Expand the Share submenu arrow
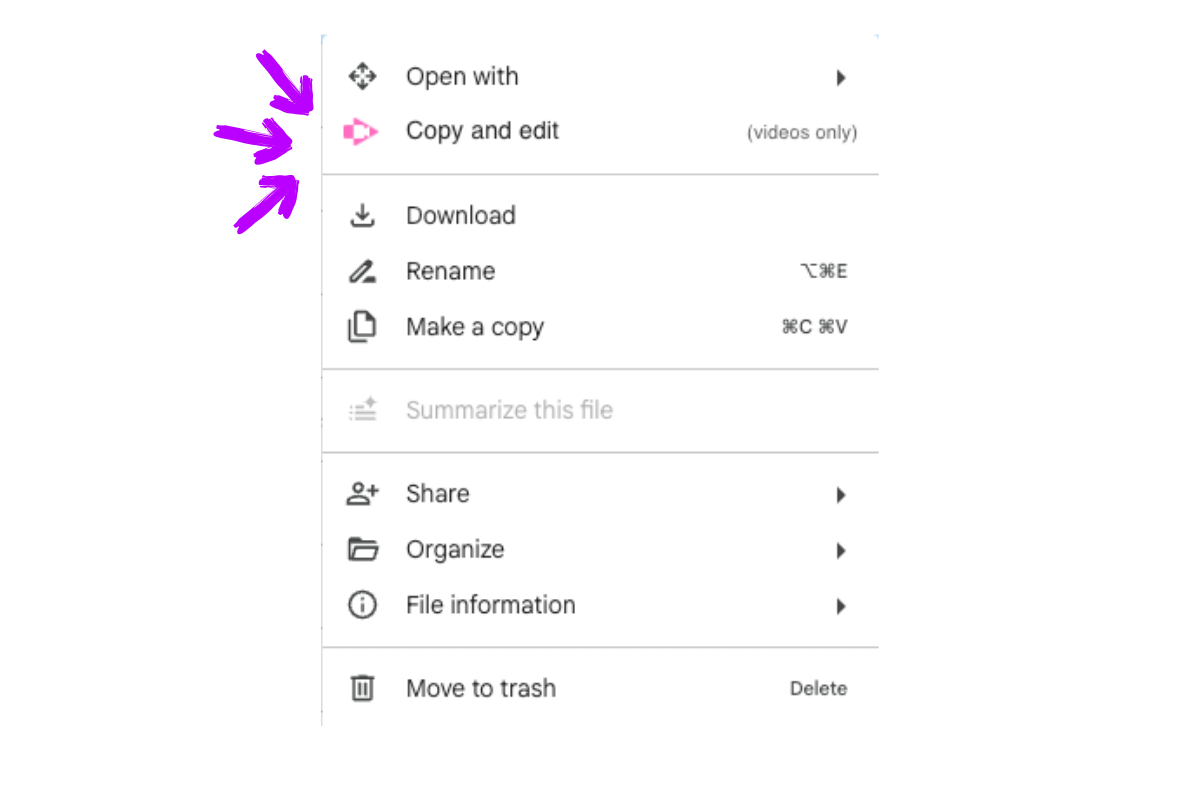This screenshot has width=1200, height=800. tap(841, 495)
